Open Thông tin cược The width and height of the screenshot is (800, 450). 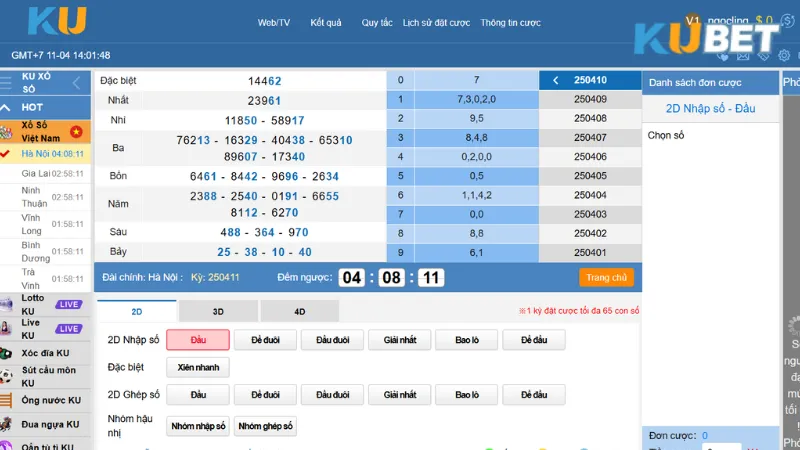point(510,23)
